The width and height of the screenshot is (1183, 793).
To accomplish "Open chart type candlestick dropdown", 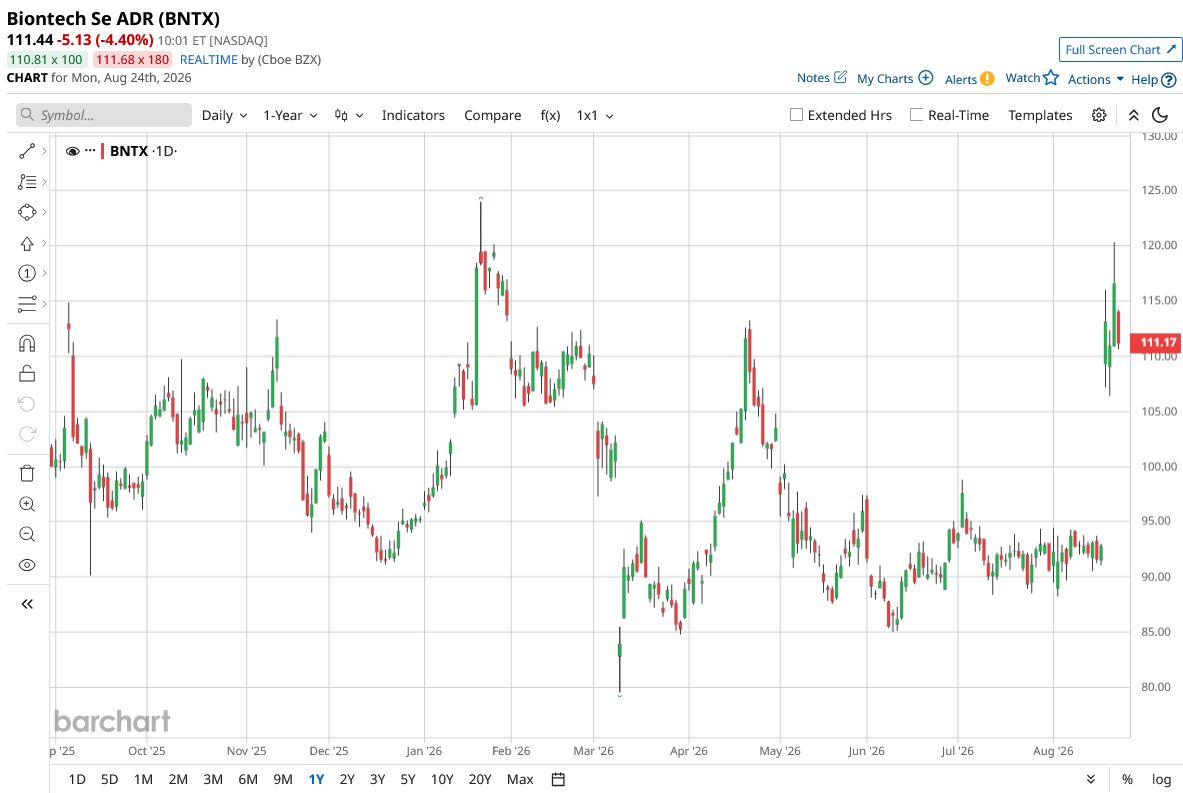I will pos(349,115).
